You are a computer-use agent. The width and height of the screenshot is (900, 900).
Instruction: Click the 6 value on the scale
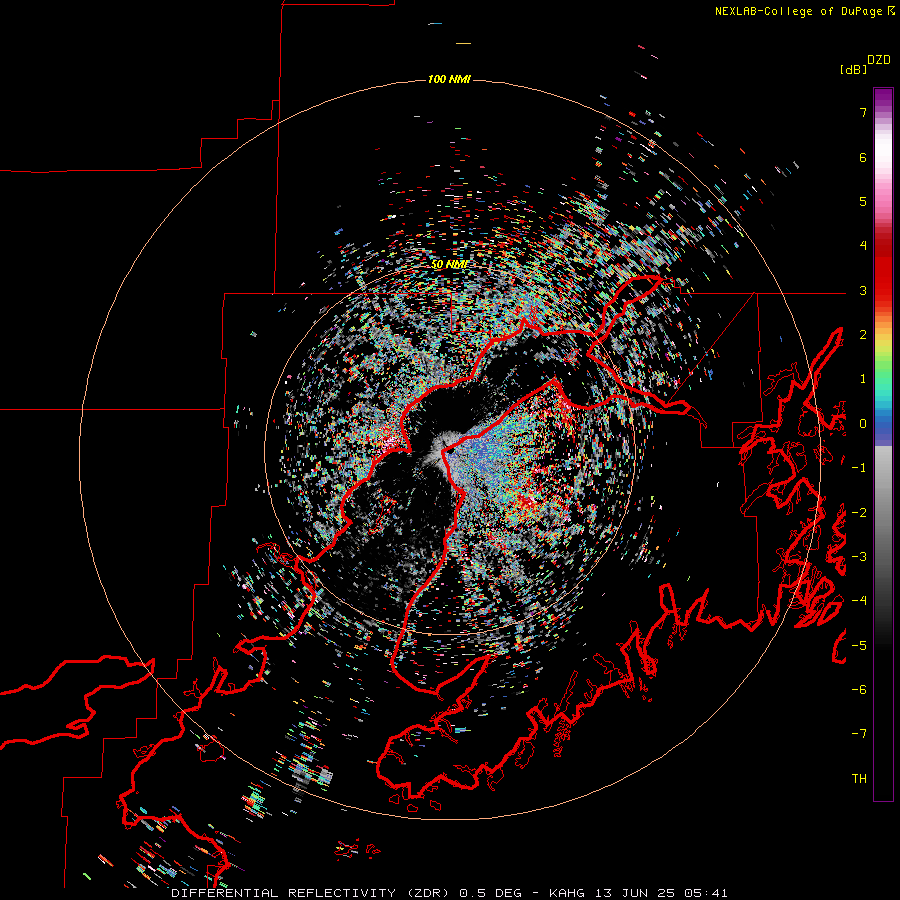(863, 157)
